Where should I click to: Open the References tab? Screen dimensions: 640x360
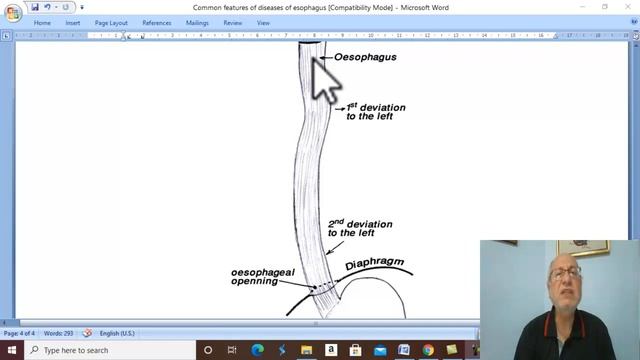(157, 23)
